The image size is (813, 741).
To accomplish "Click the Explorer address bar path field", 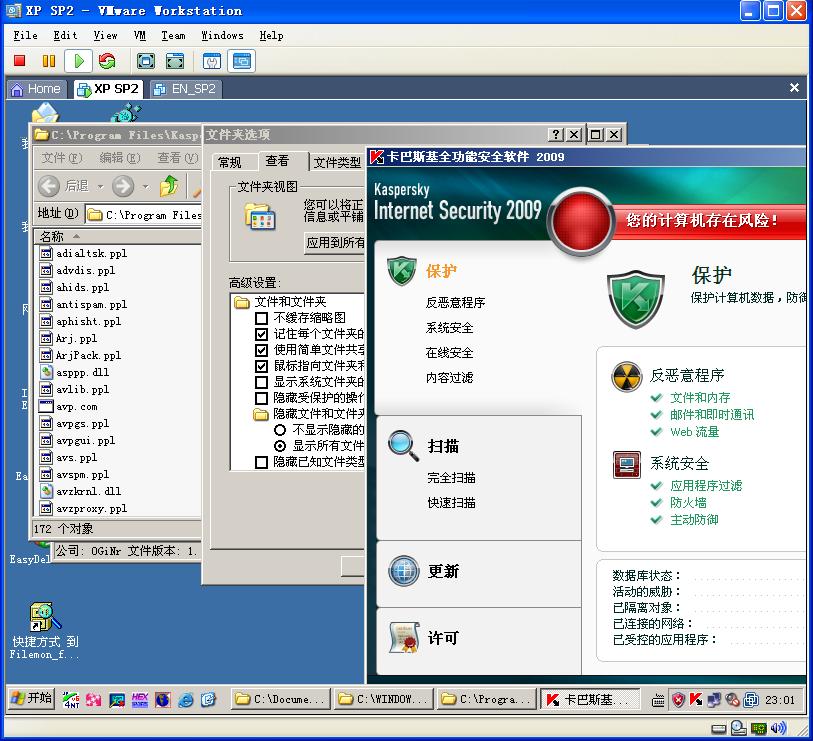I will click(x=144, y=214).
